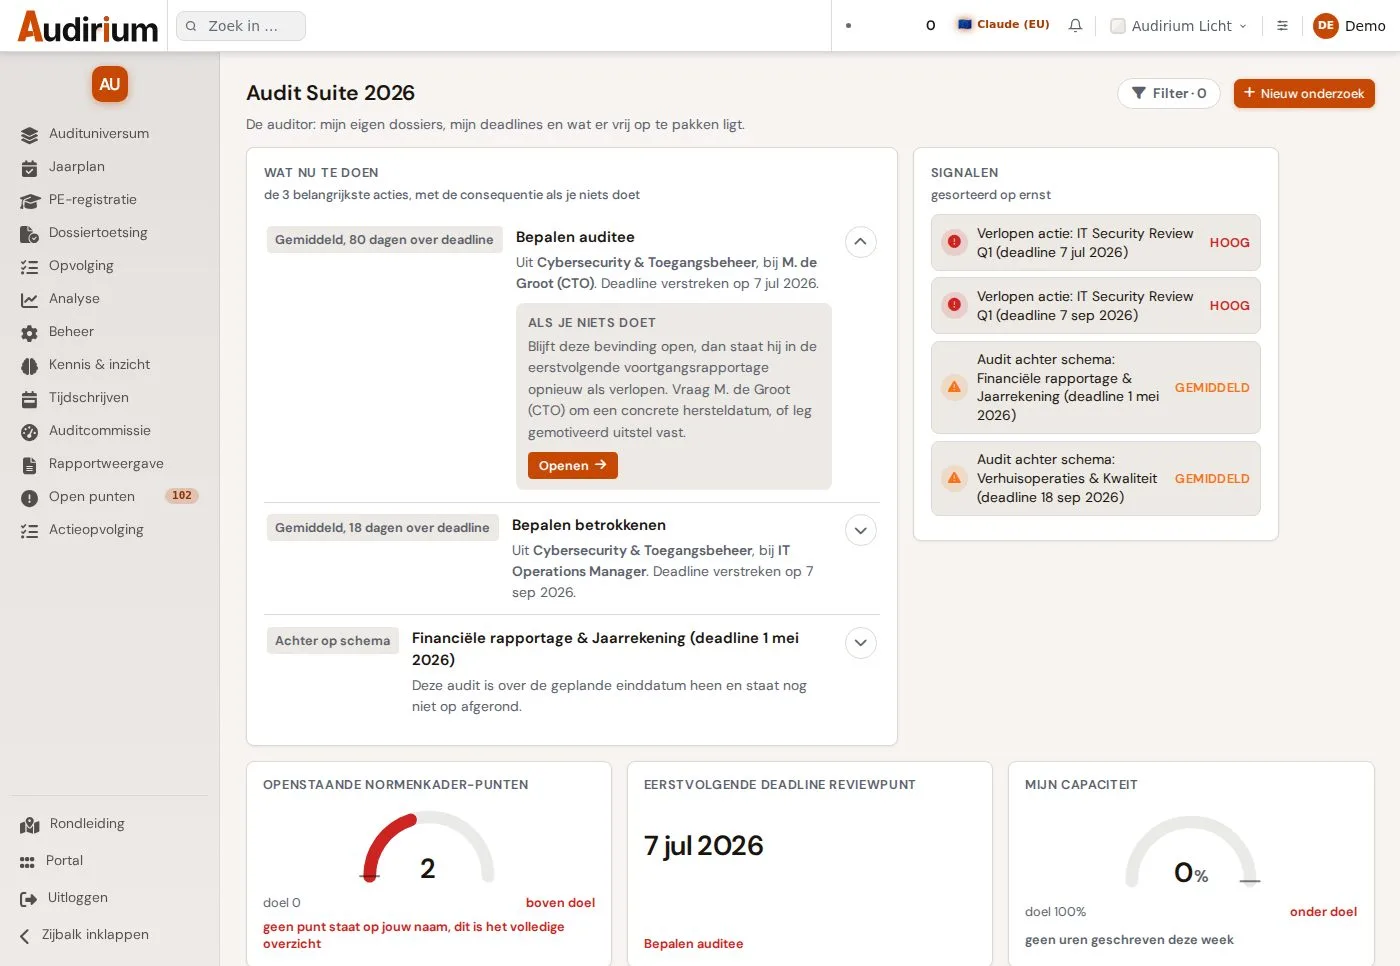Image resolution: width=1400 pixels, height=966 pixels.
Task: Click the Audirium logo
Action: (88, 26)
